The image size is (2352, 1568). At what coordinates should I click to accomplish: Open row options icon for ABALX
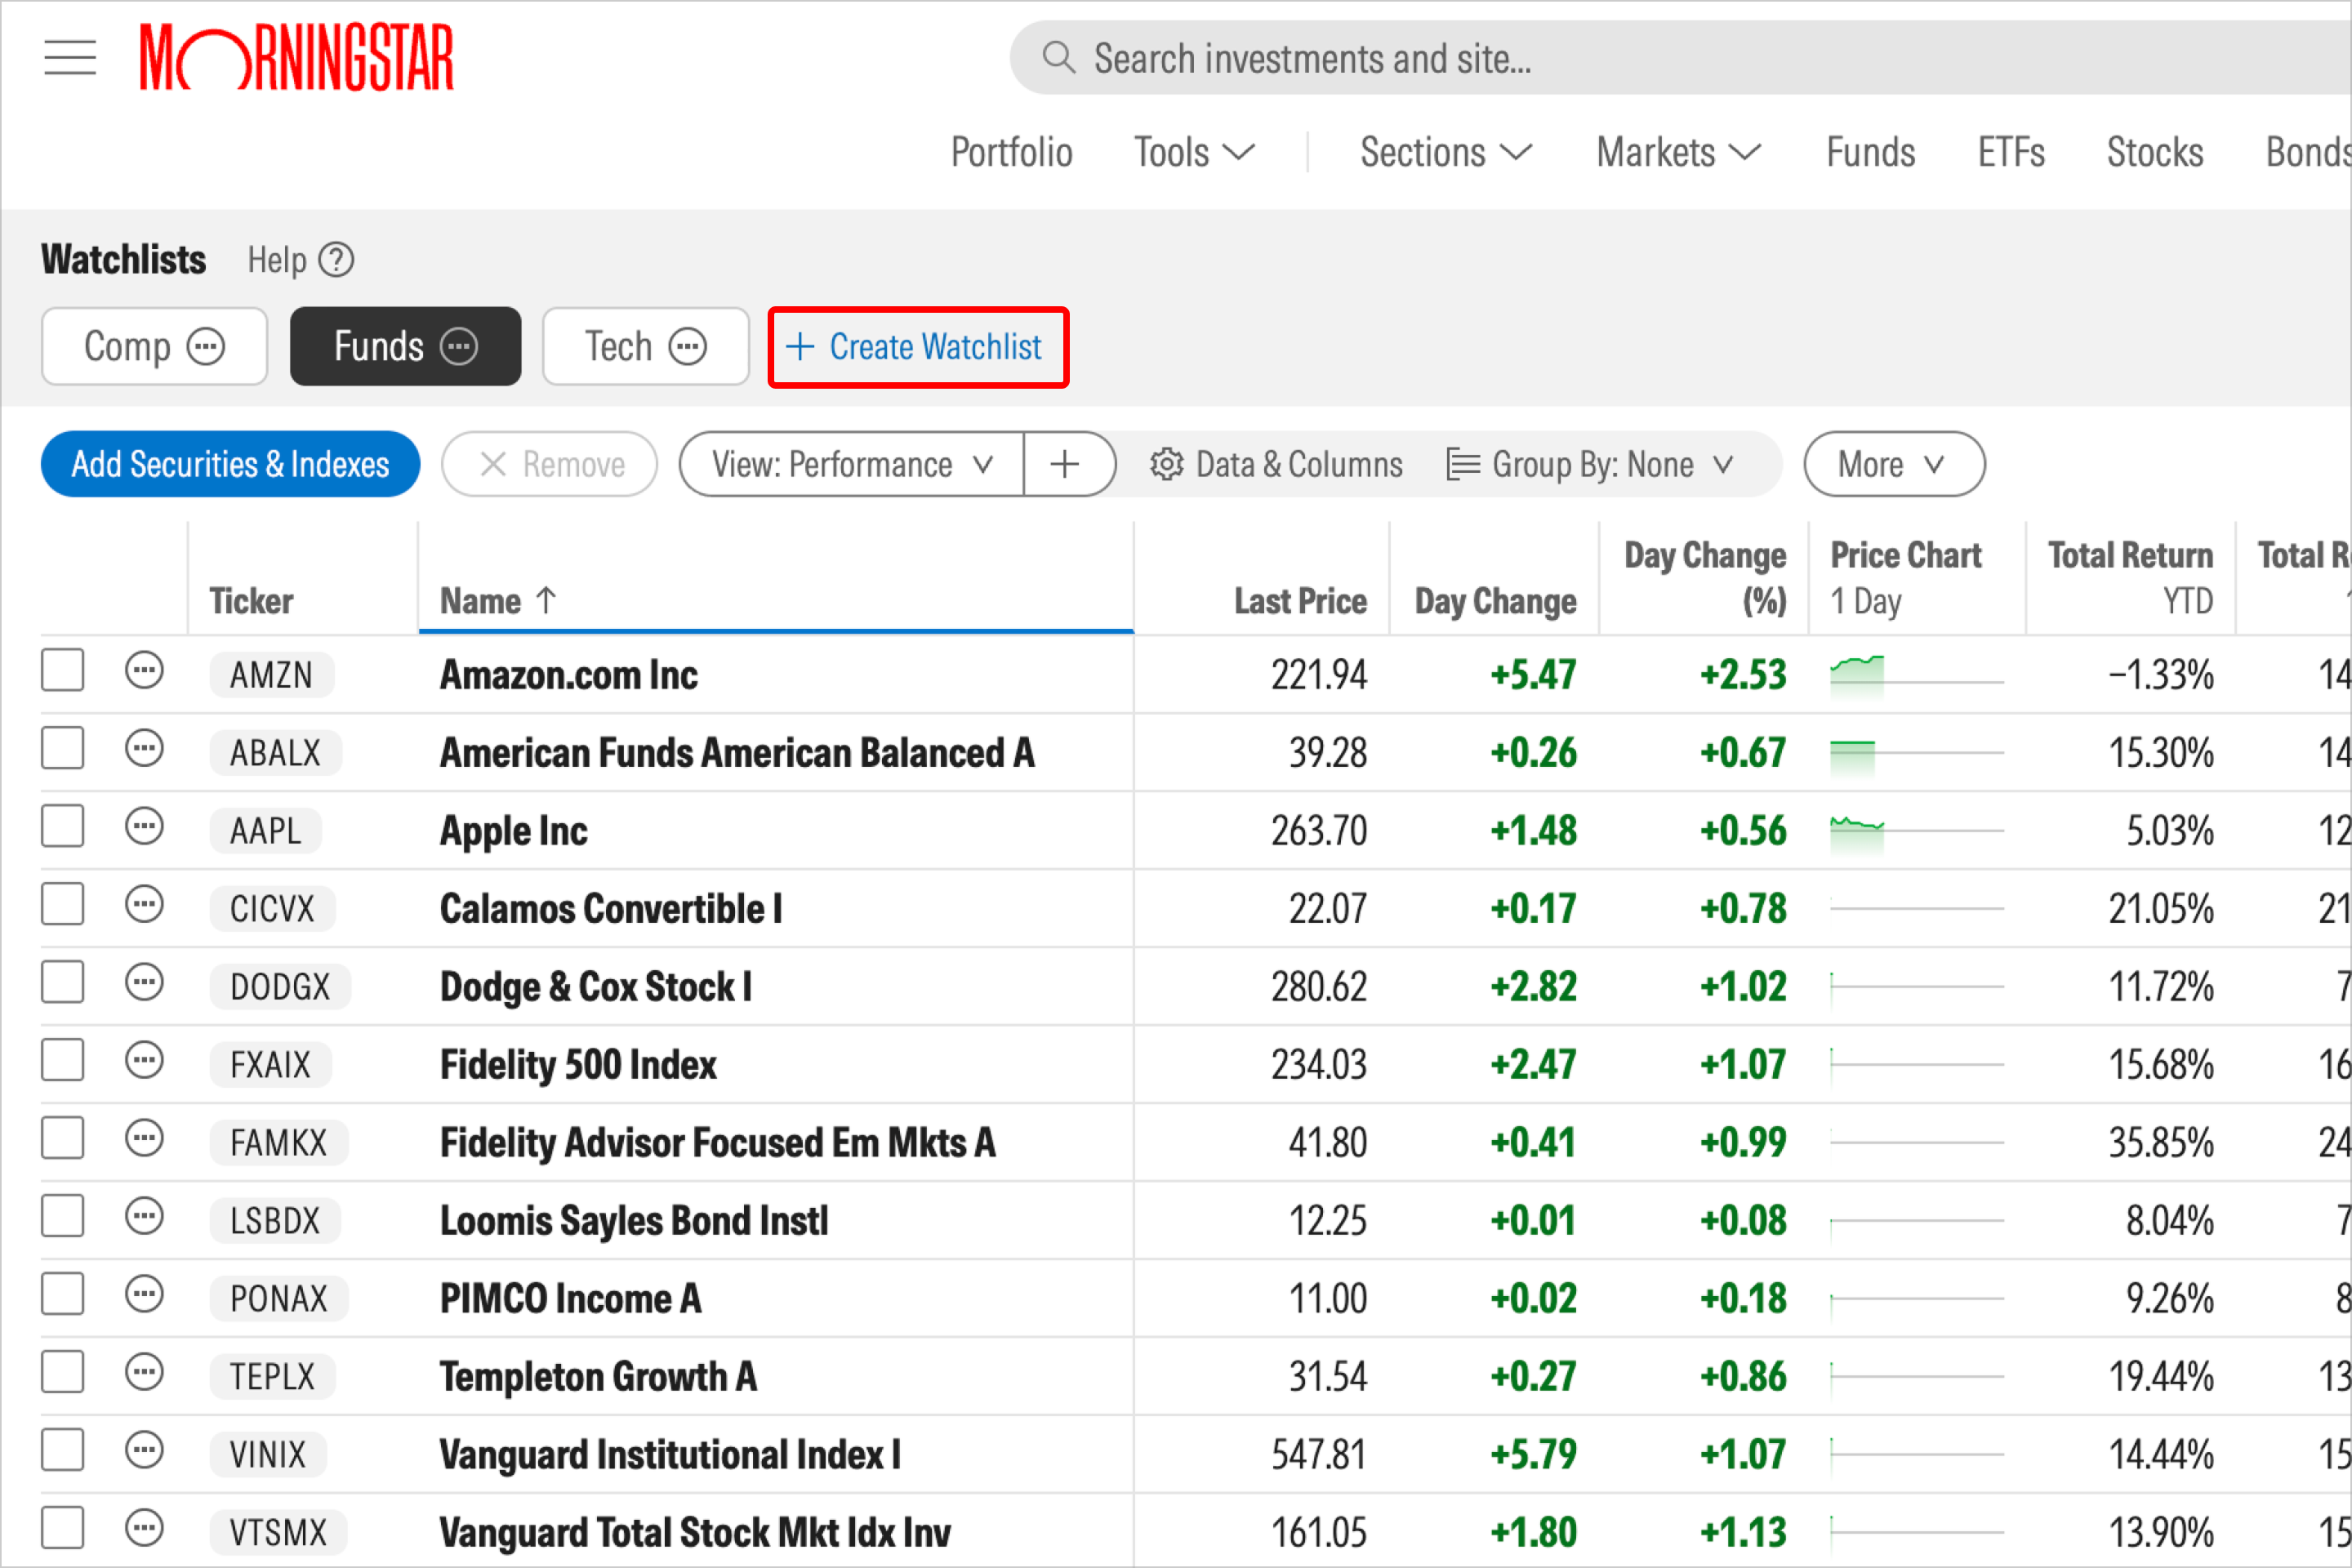click(144, 749)
